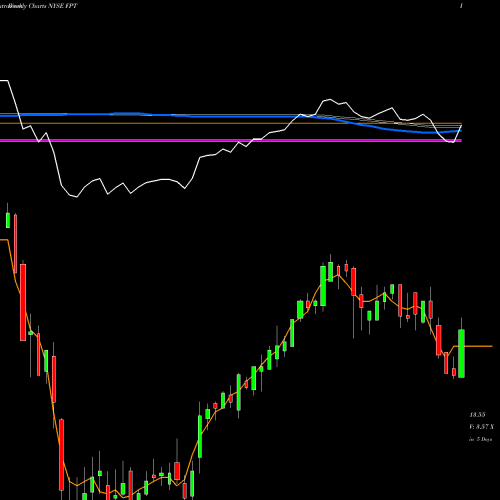Click the 'in 5 Days' label
This screenshot has width=500, height=500.
point(480,439)
